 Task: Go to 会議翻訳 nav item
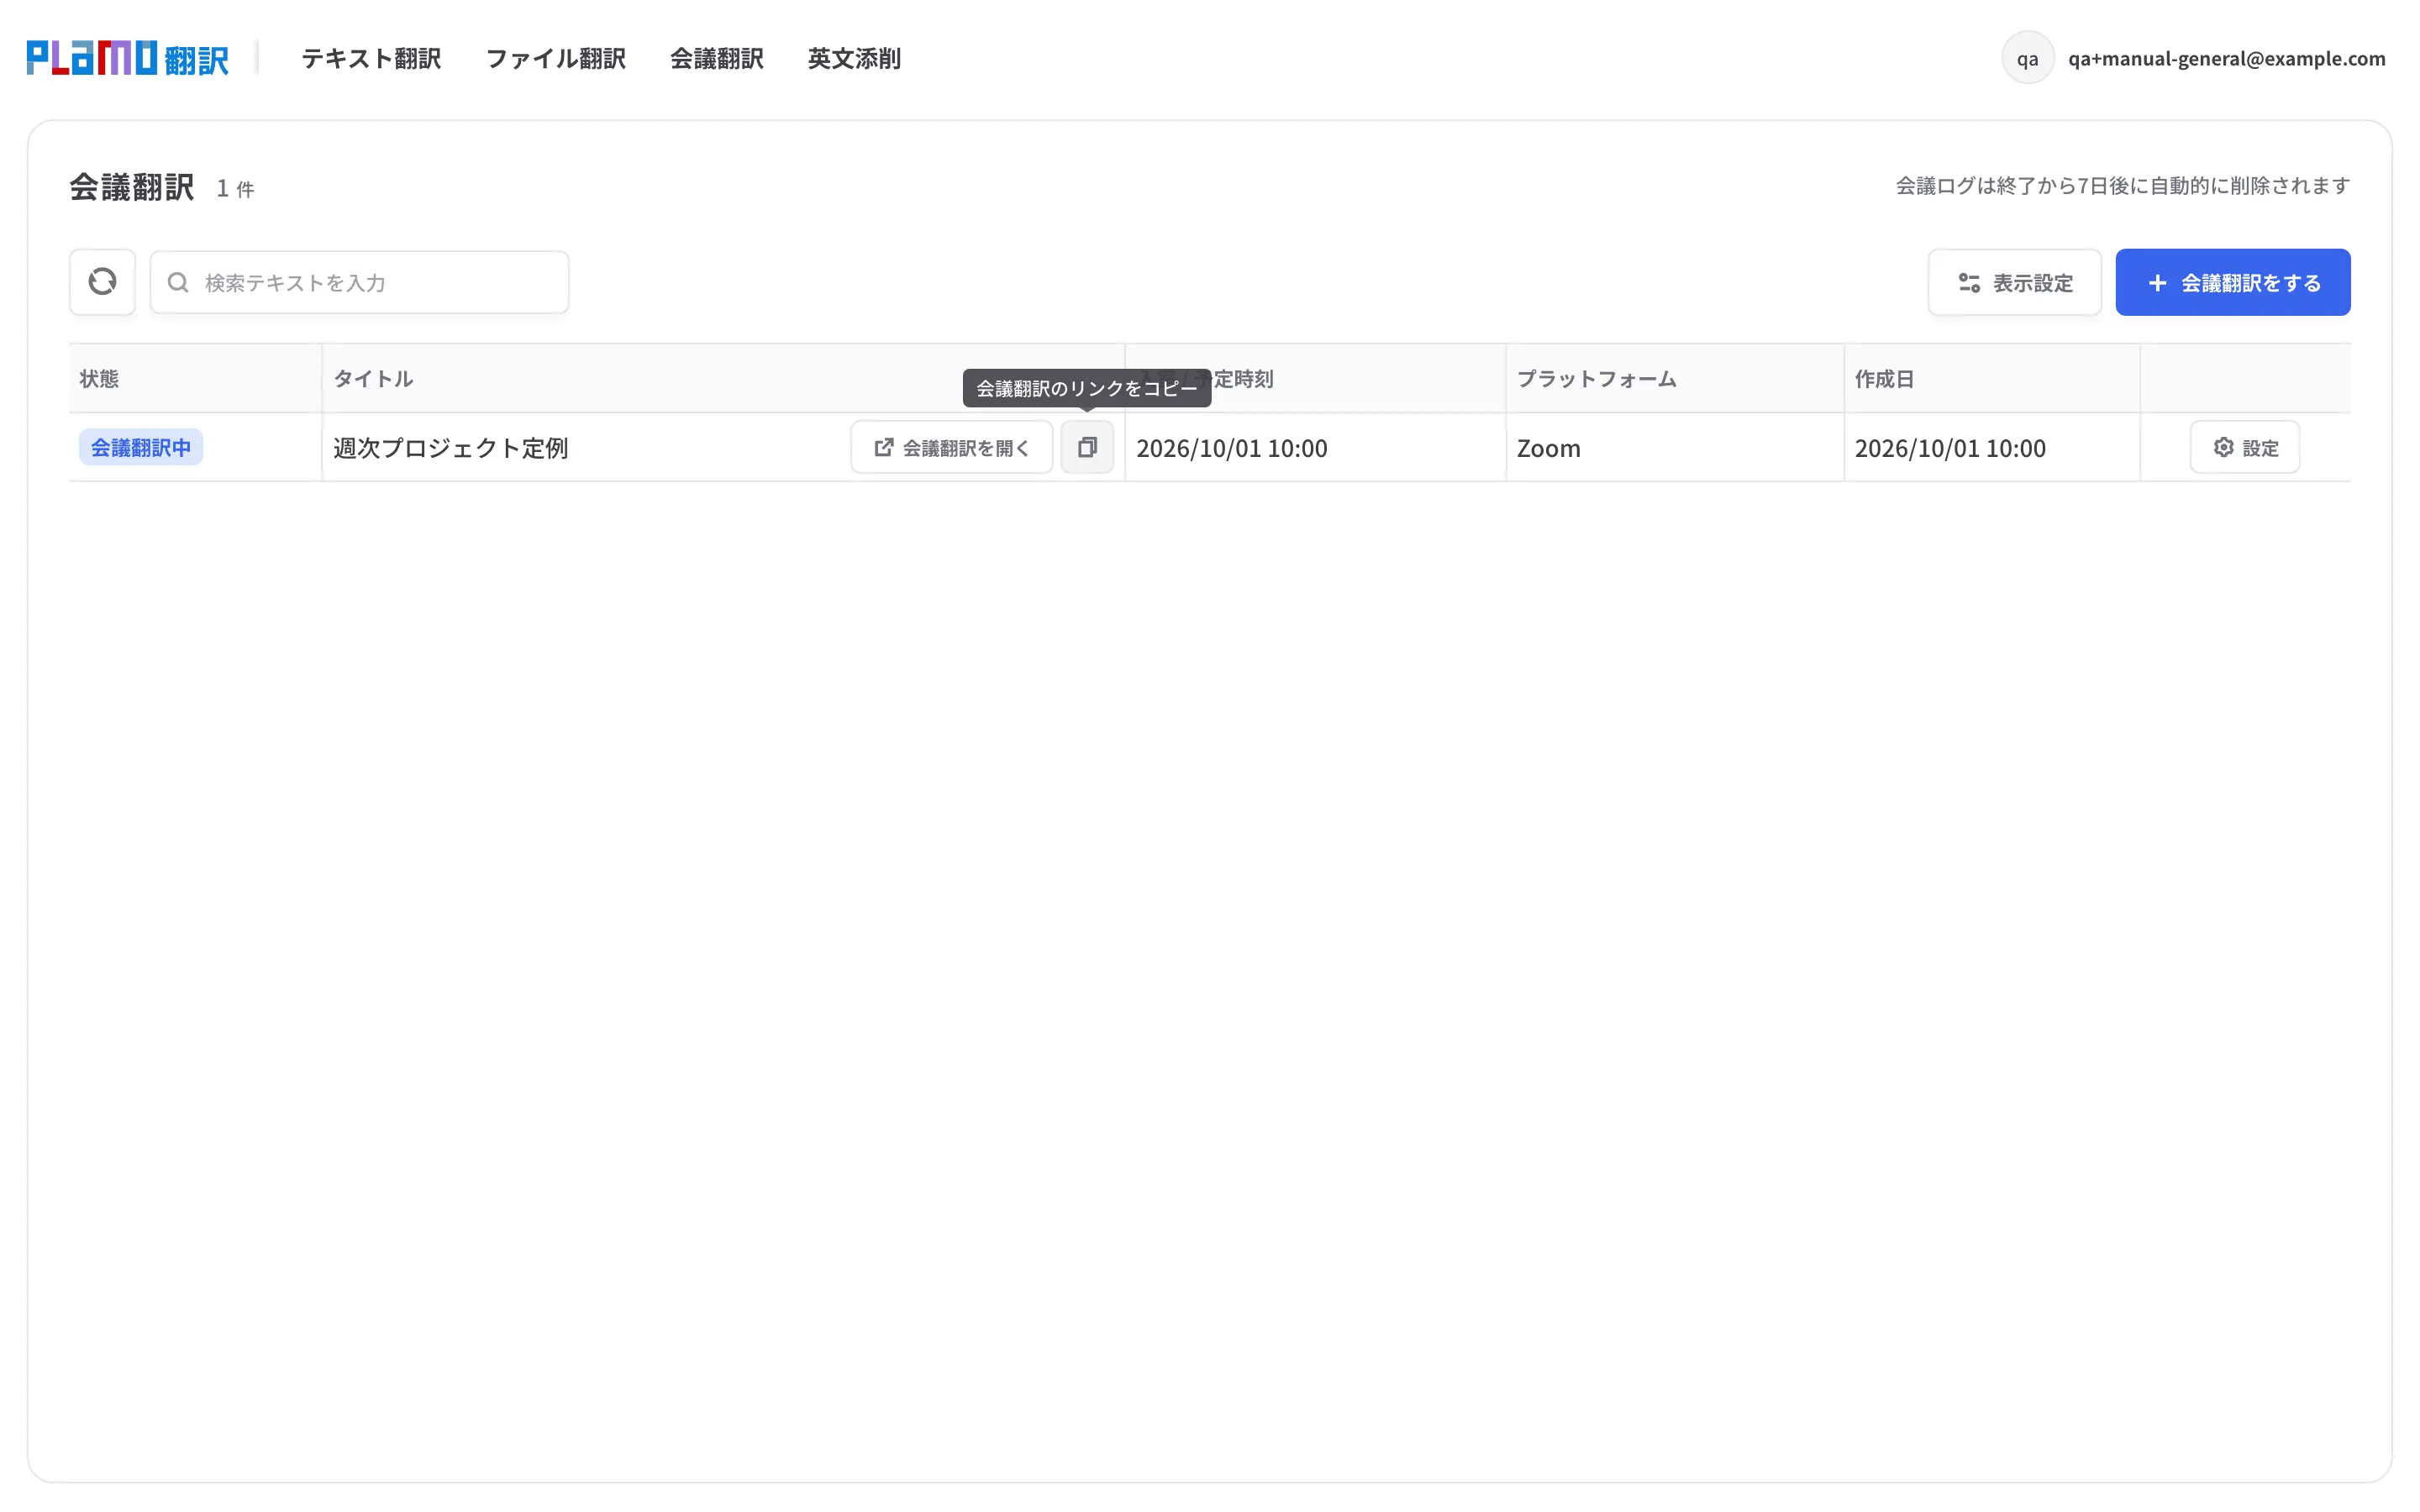pos(717,58)
